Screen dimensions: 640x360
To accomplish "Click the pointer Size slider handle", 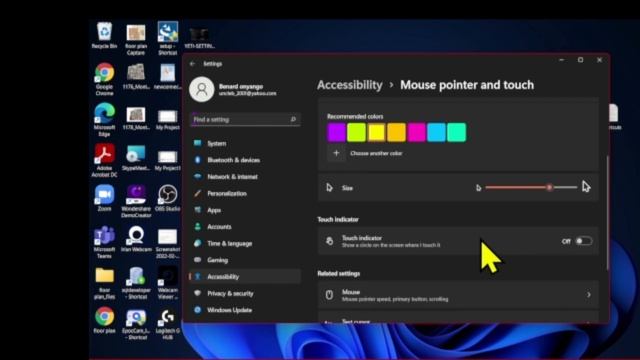I will 549,187.
